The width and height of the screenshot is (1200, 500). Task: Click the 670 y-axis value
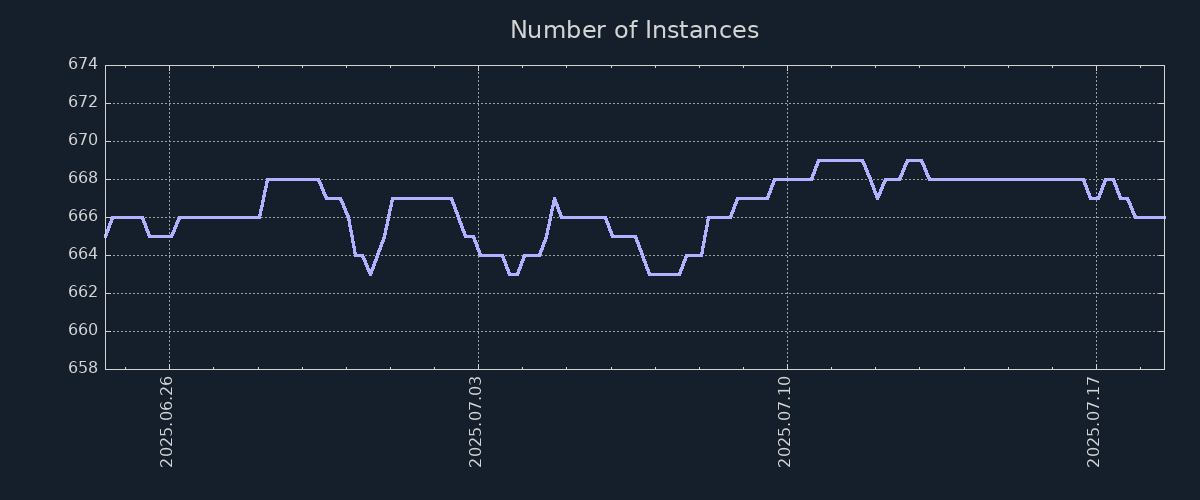(x=83, y=140)
